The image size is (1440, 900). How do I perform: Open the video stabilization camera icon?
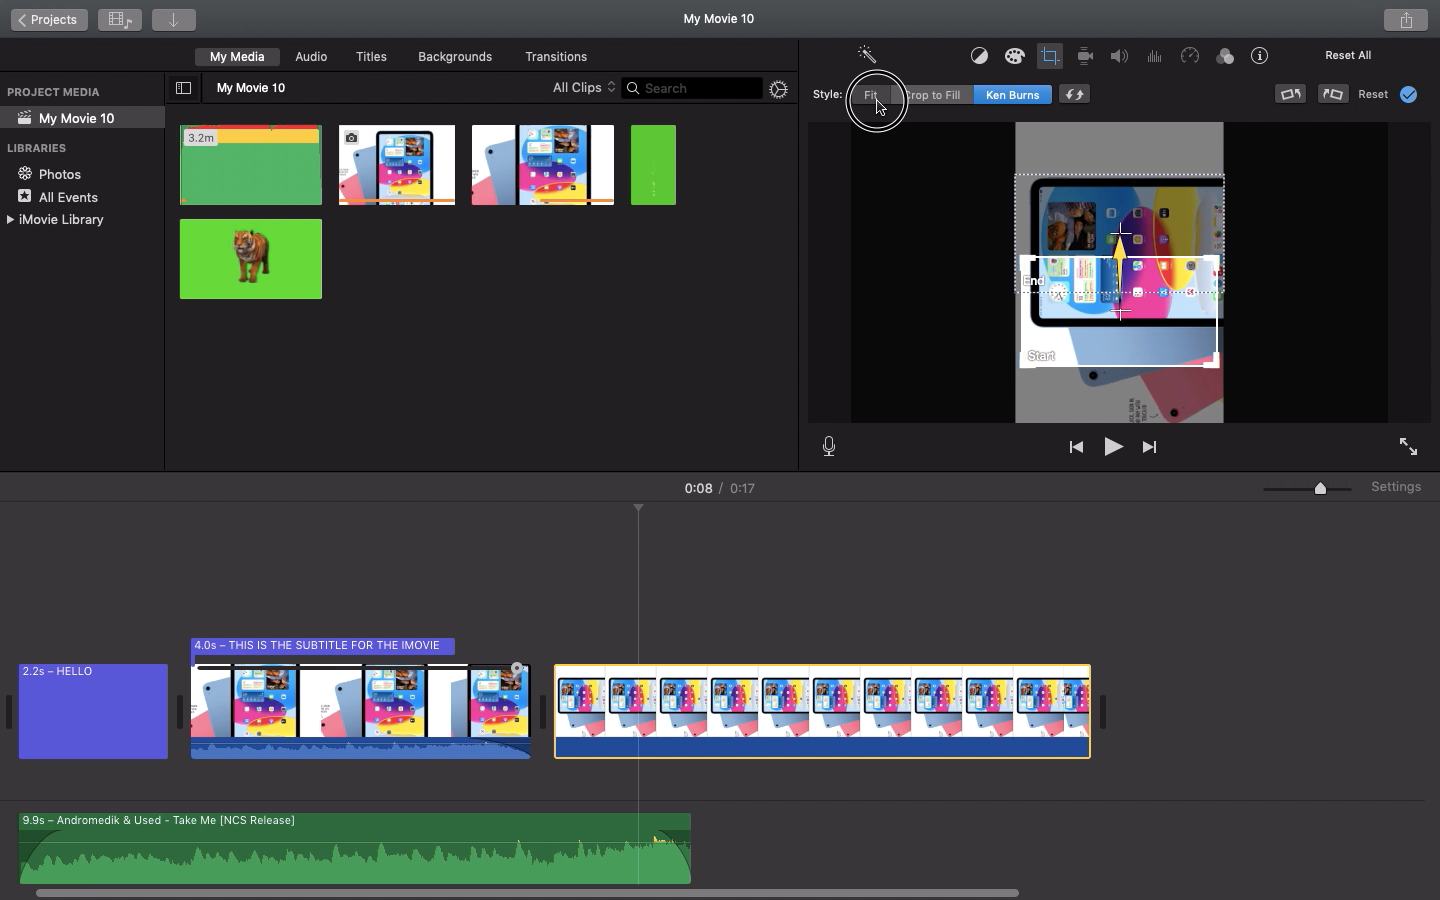pyautogui.click(x=1084, y=56)
